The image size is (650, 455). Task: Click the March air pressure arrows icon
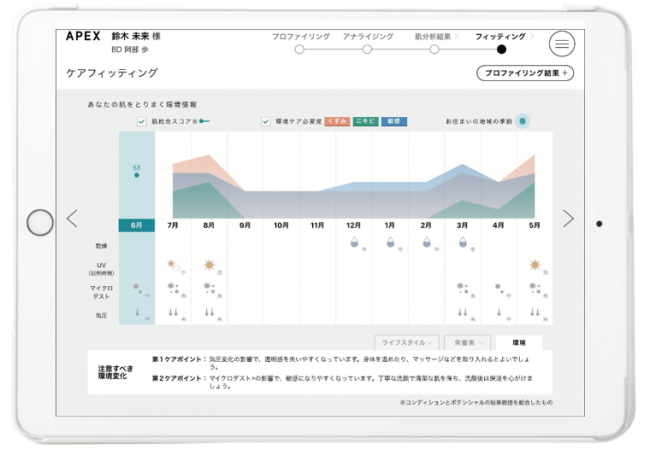(x=462, y=312)
